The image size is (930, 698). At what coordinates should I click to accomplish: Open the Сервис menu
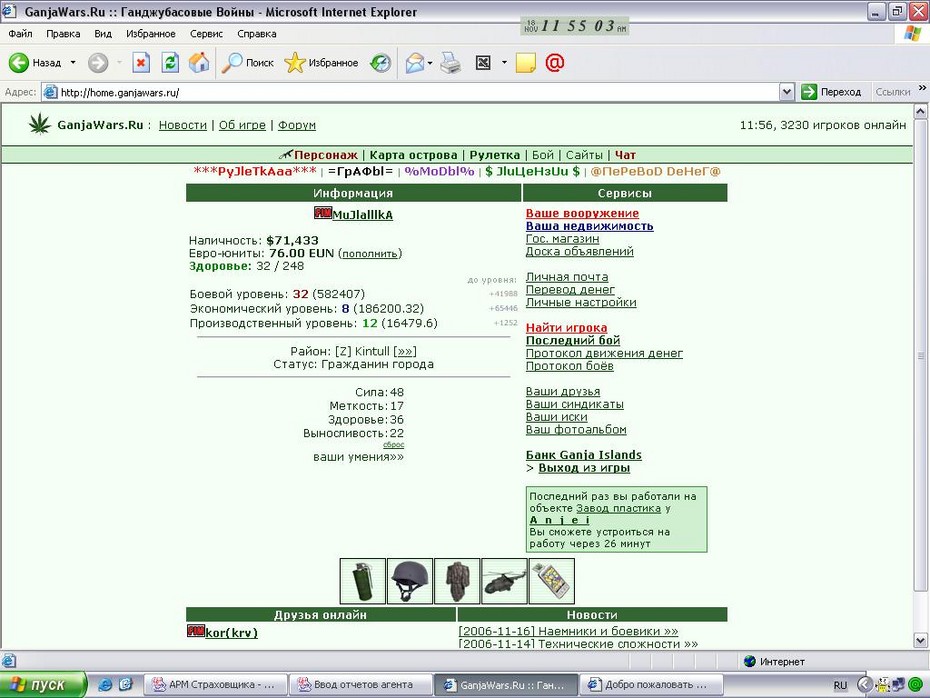pos(206,34)
